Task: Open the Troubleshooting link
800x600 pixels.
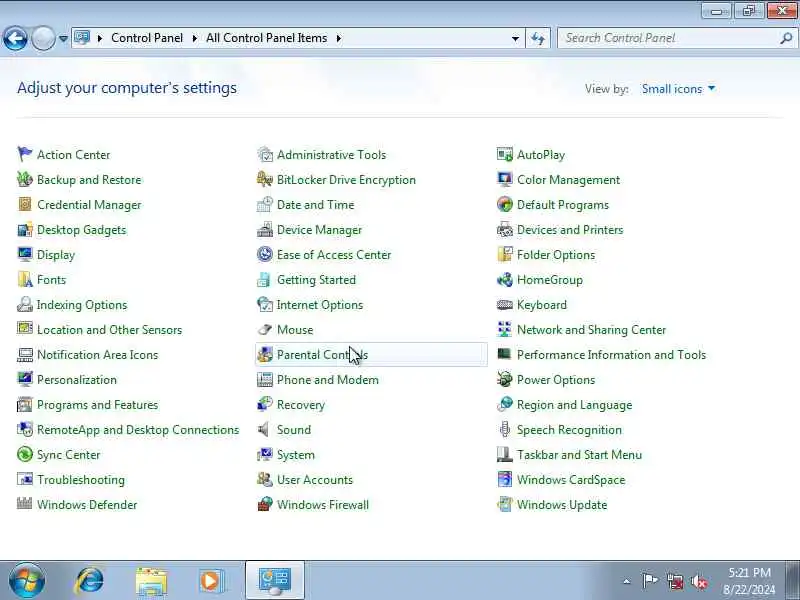Action: coord(81,480)
